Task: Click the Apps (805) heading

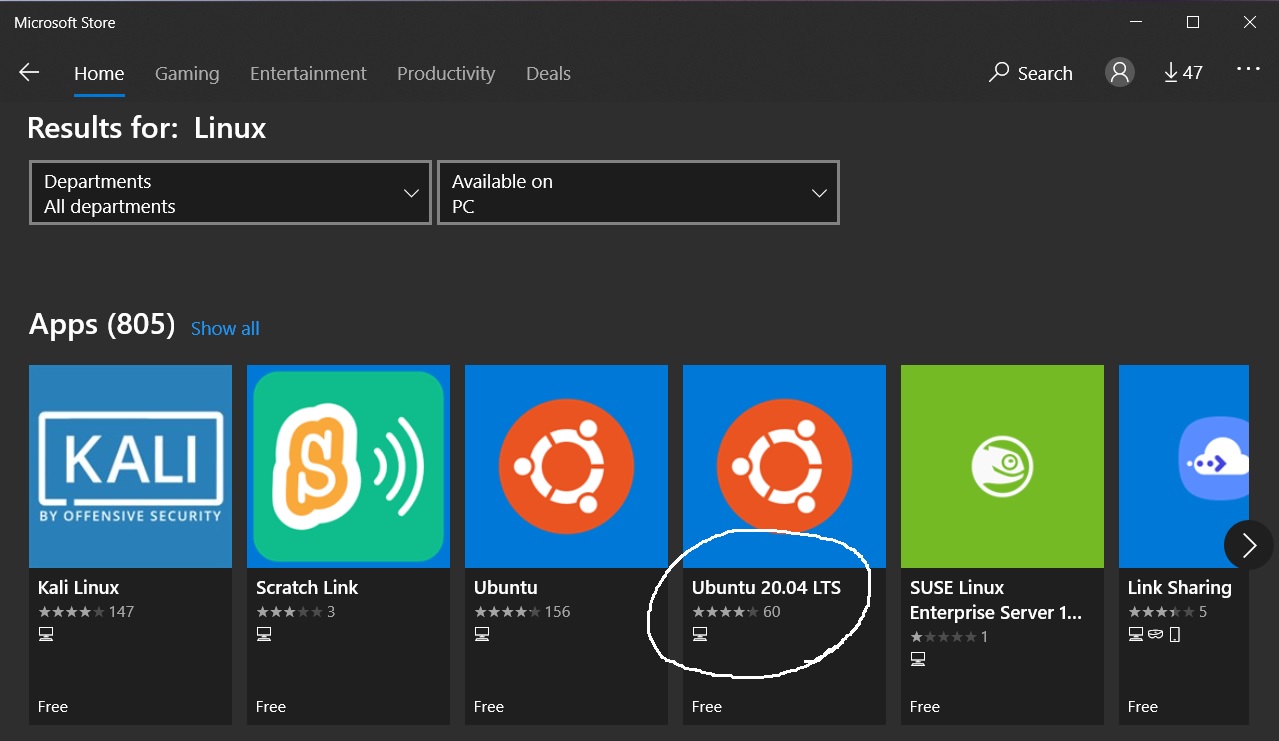Action: [x=102, y=325]
